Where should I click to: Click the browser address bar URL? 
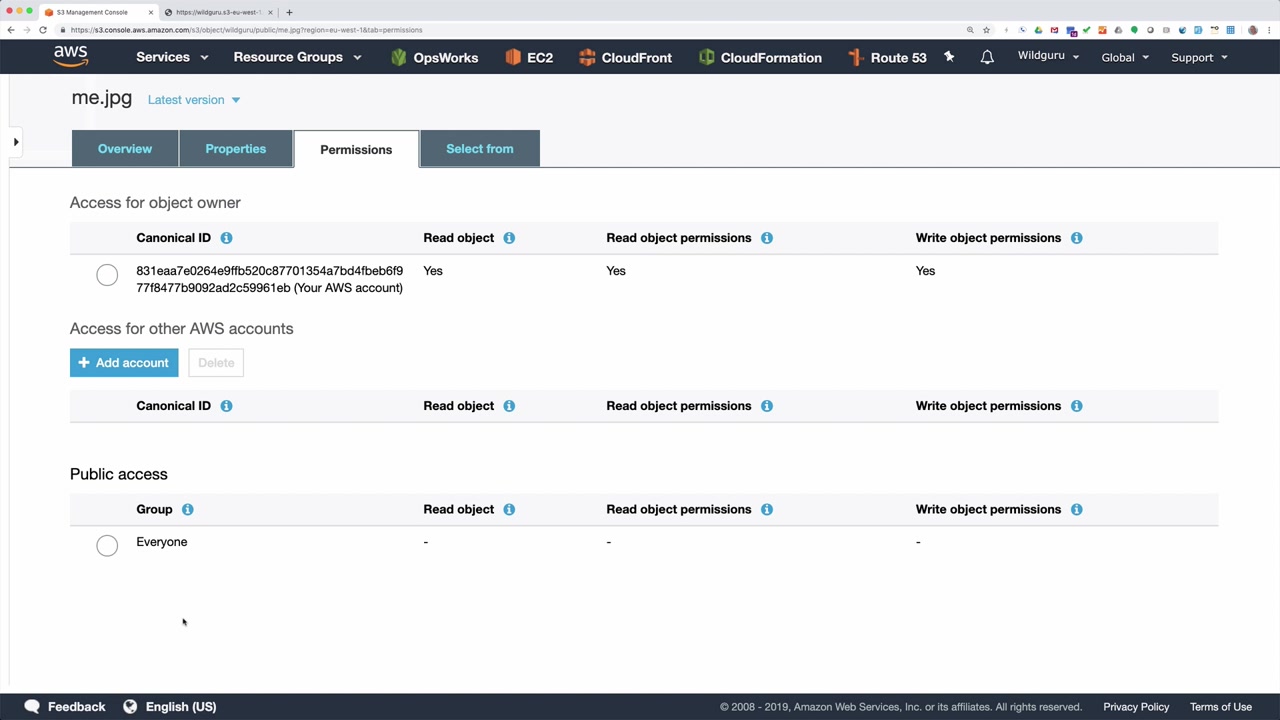246,30
